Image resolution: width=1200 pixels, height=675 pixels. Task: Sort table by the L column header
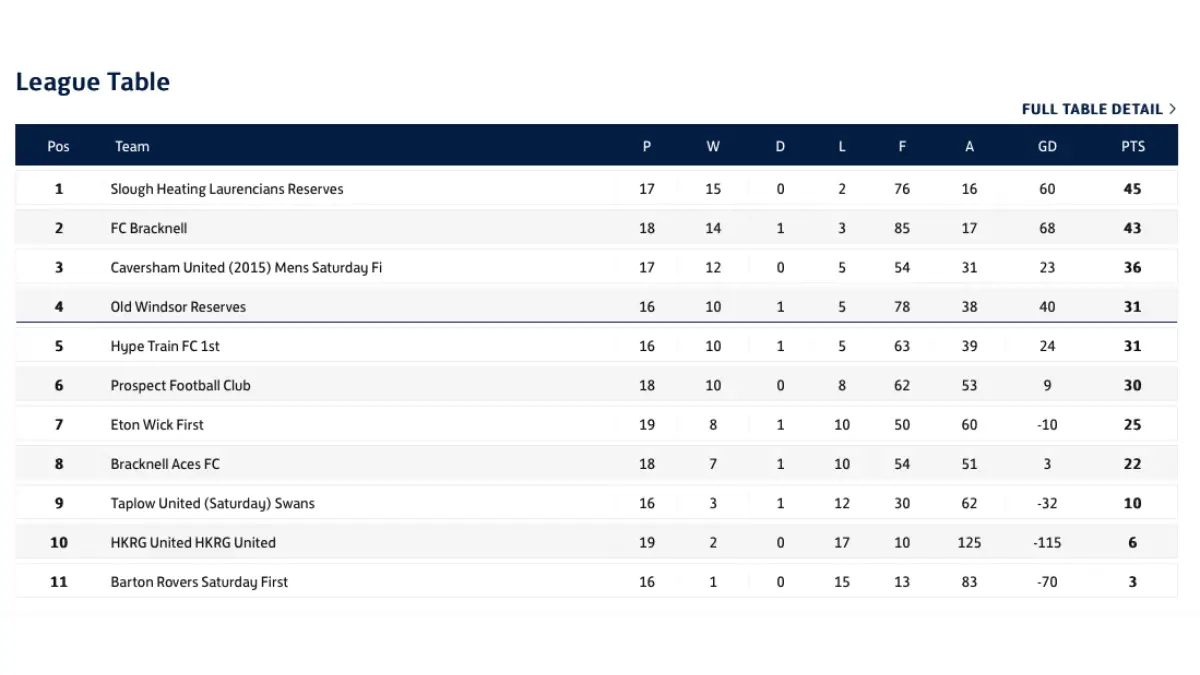(841, 146)
